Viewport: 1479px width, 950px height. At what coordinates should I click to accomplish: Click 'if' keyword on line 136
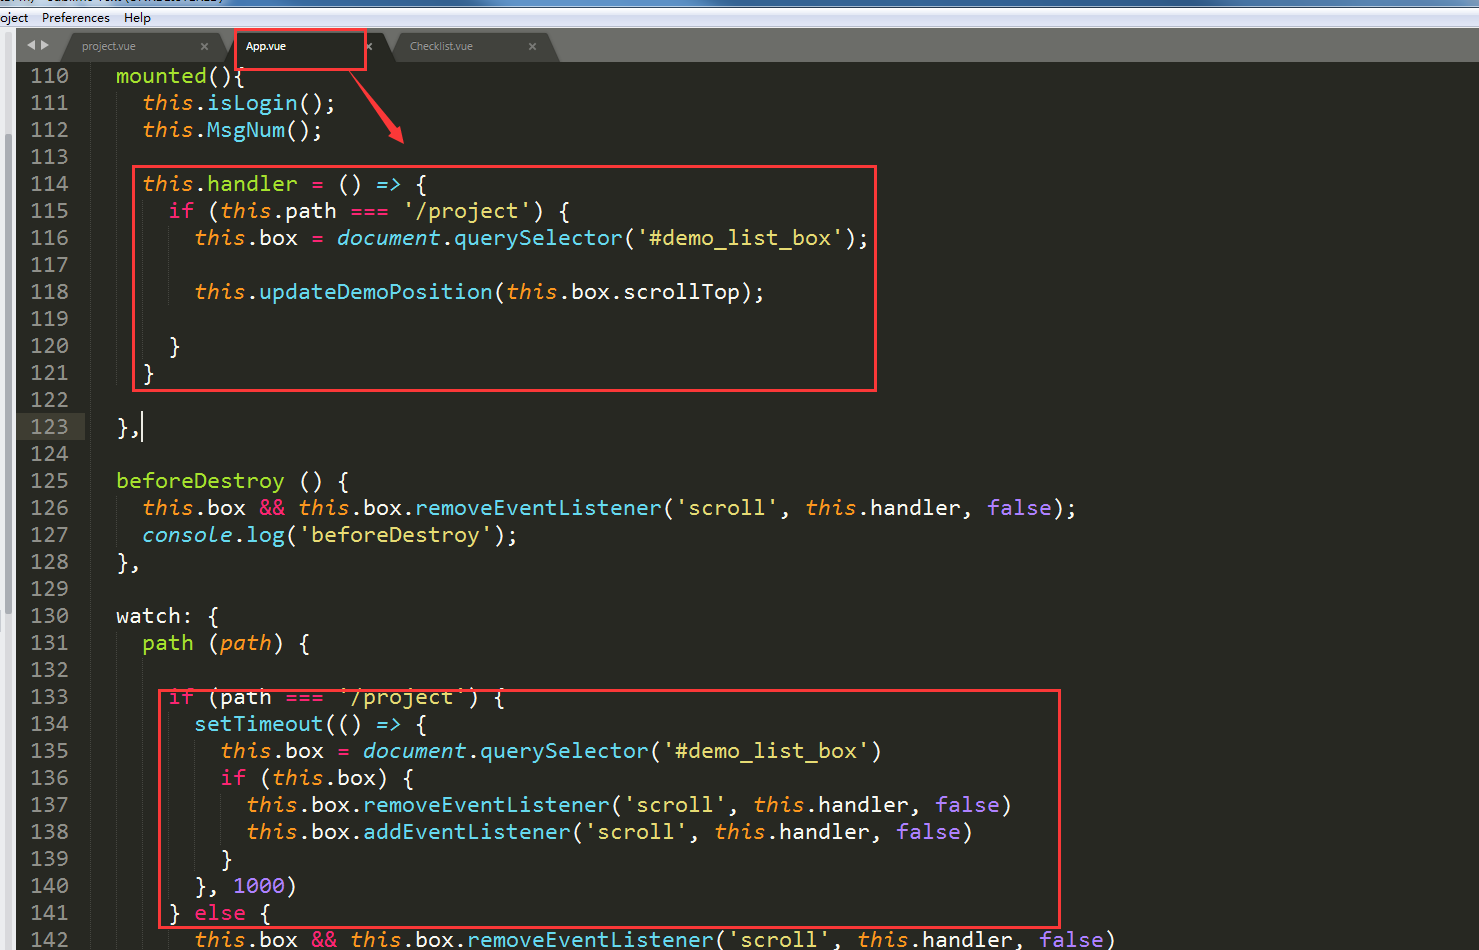click(x=233, y=778)
